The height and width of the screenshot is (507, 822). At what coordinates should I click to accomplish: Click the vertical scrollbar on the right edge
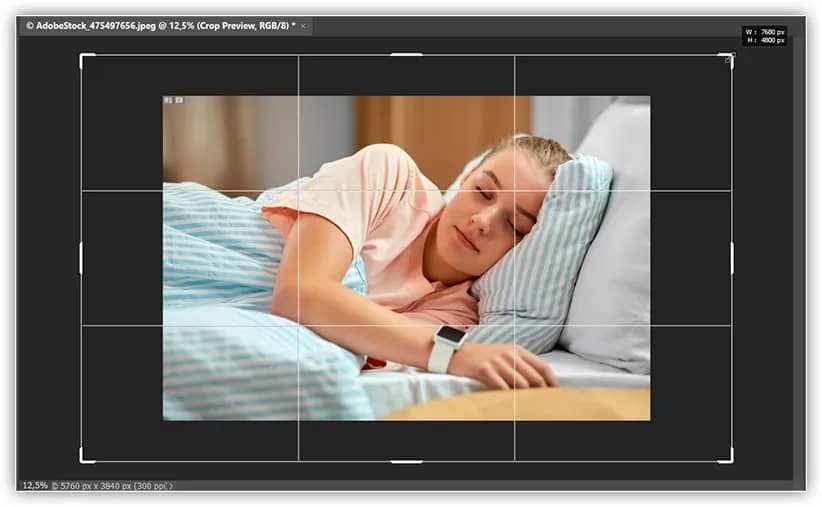tap(799, 258)
